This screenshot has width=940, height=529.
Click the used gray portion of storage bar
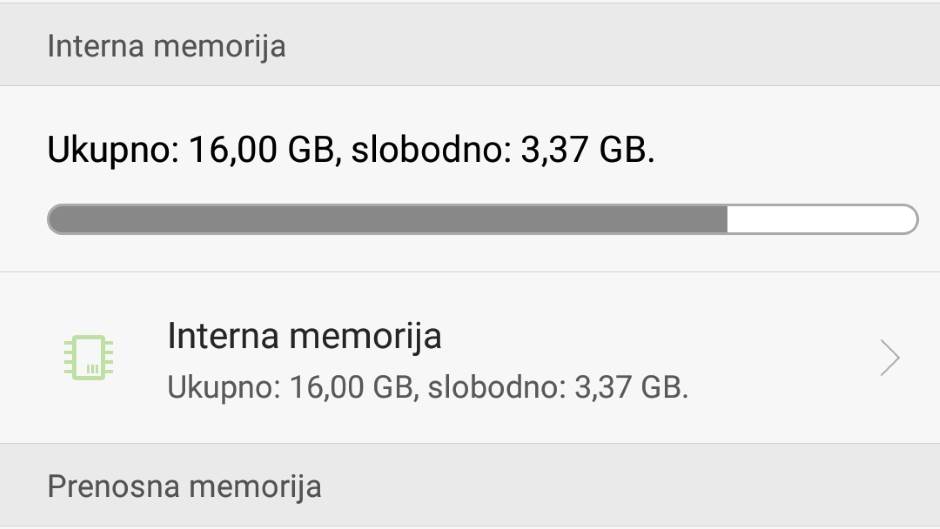(x=387, y=219)
